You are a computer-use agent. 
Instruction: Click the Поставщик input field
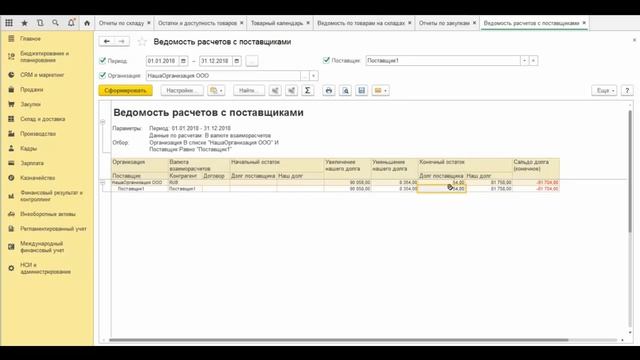click(443, 60)
